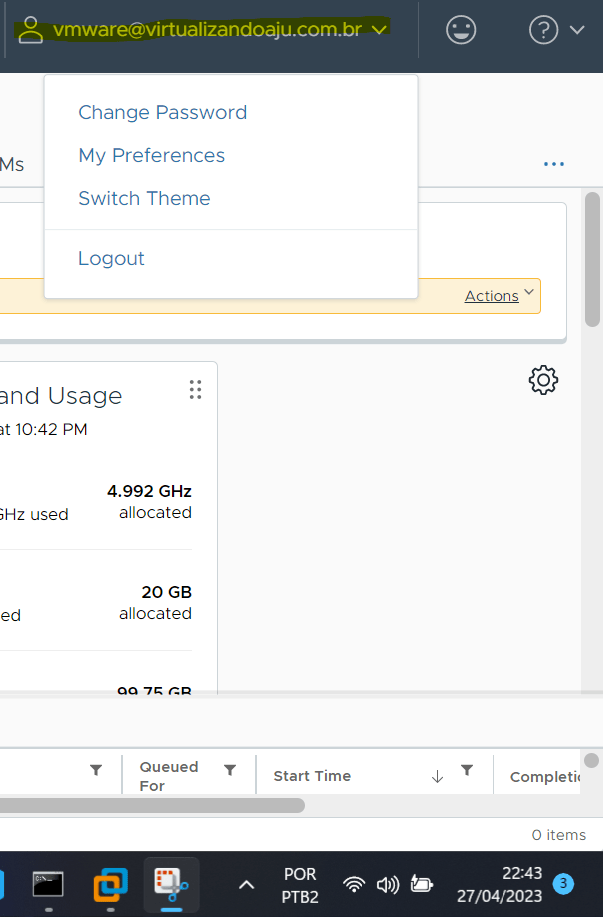Show hidden system tray icons
The height and width of the screenshot is (917, 603).
point(246,884)
